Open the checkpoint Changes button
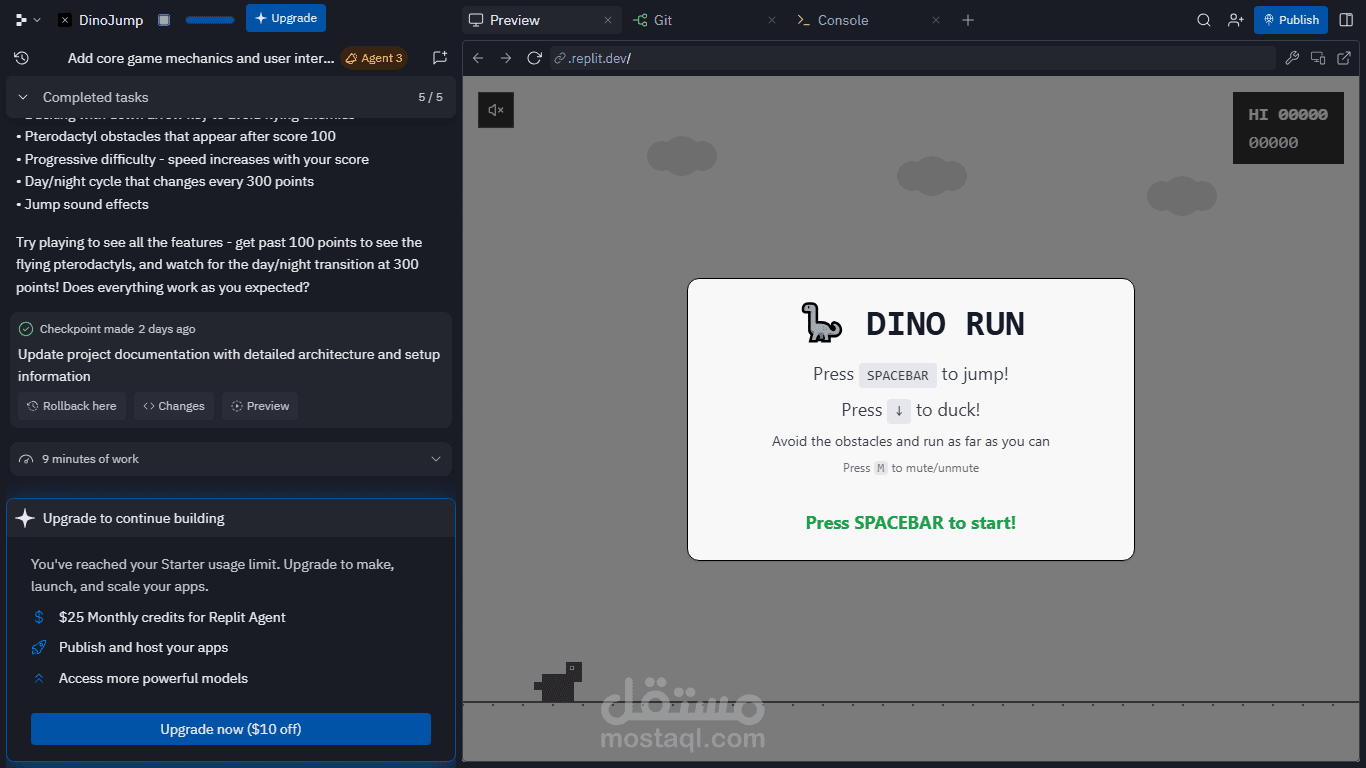Image resolution: width=1366 pixels, height=768 pixels. pyautogui.click(x=174, y=406)
